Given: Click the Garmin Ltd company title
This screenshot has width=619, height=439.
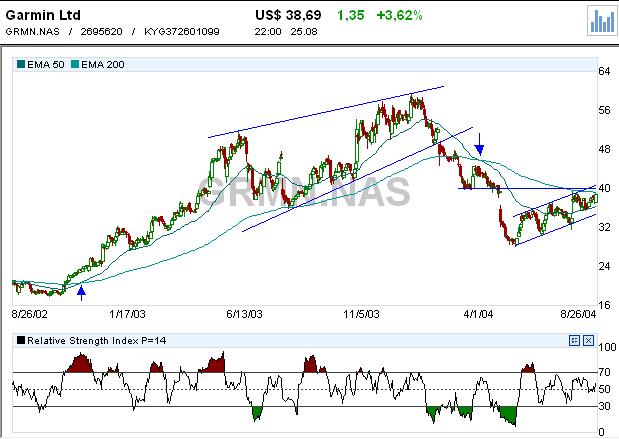Looking at the screenshot, I should (43, 15).
